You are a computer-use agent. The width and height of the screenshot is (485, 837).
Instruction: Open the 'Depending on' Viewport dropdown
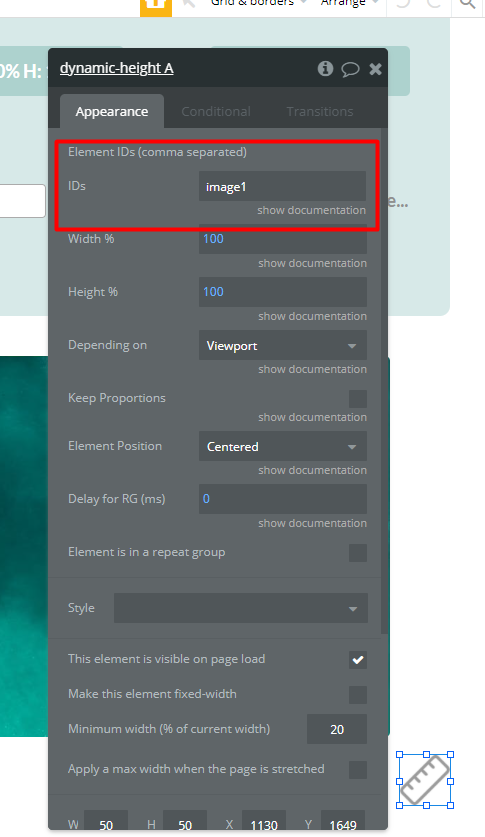283,345
